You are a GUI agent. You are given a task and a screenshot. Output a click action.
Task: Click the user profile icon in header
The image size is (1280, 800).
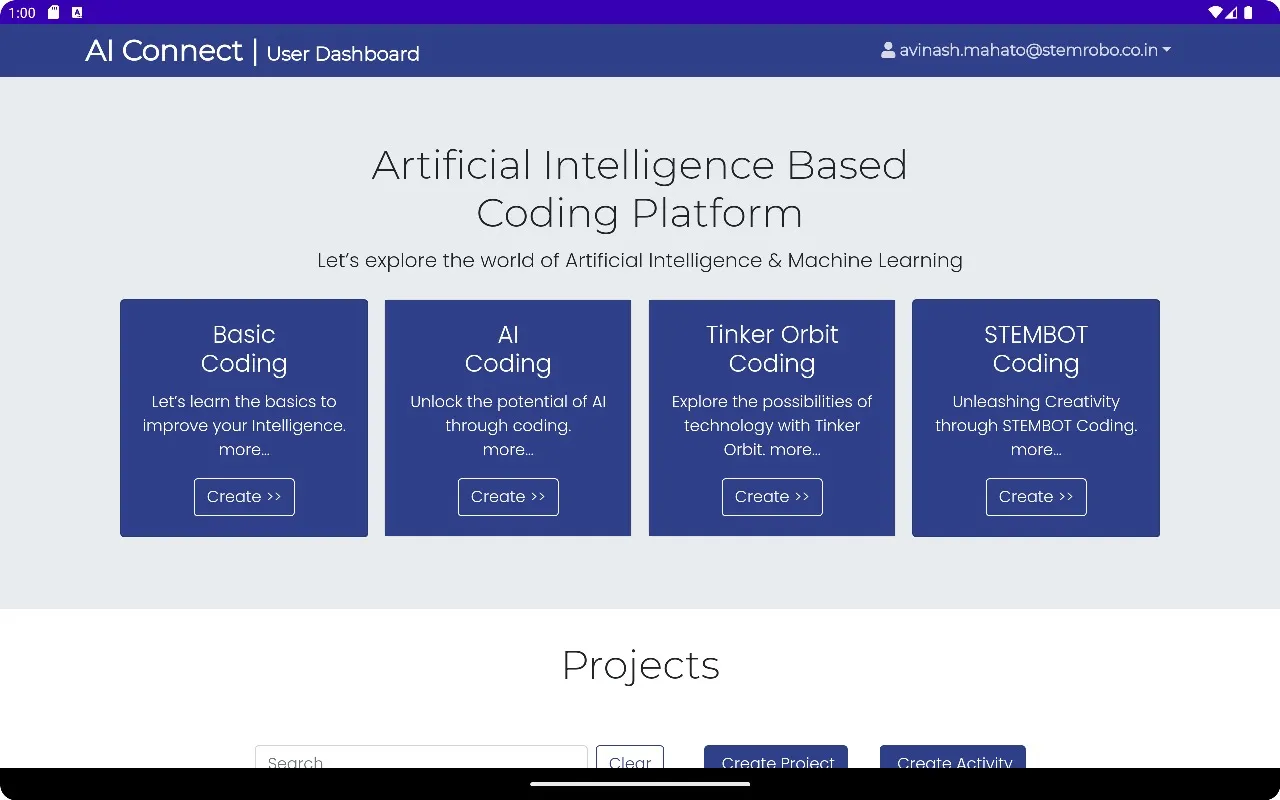coord(888,50)
